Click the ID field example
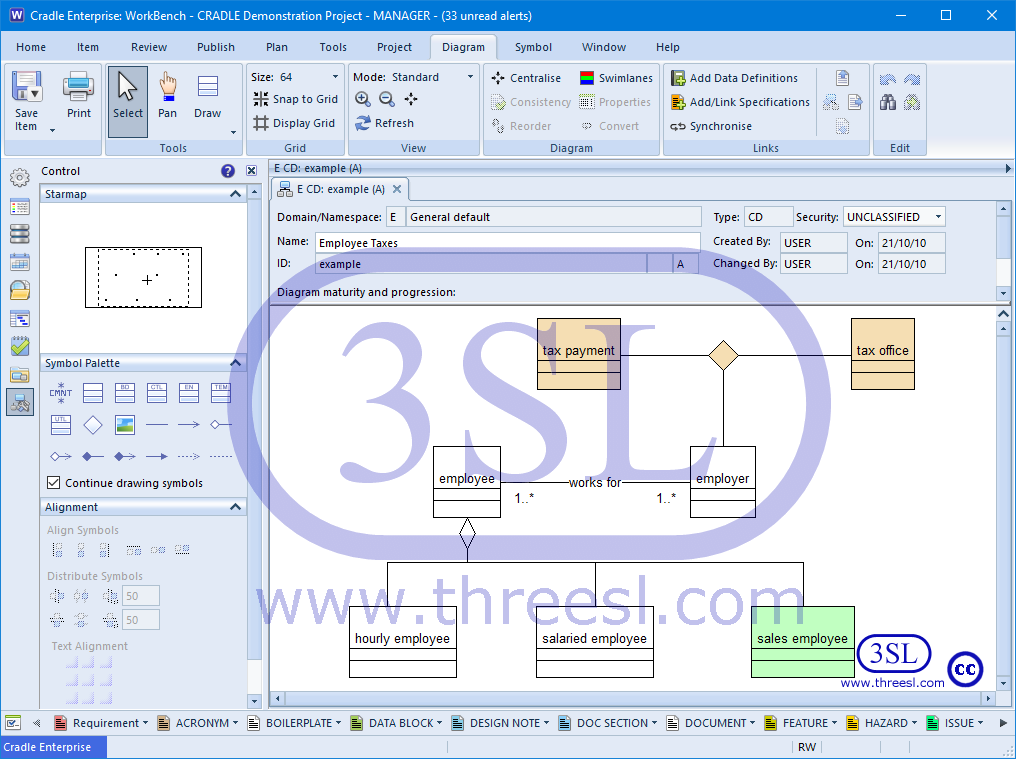The width and height of the screenshot is (1016, 759). (481, 264)
